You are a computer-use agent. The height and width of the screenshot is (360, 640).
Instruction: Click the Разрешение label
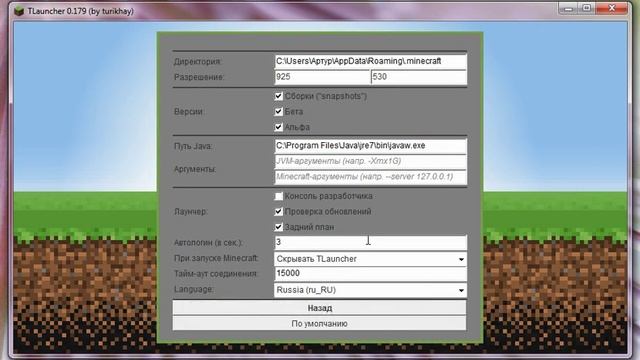click(199, 77)
